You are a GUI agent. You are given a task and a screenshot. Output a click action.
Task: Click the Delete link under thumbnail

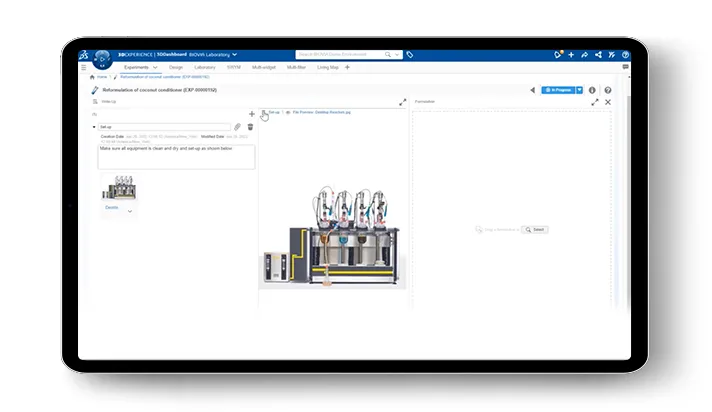112,208
